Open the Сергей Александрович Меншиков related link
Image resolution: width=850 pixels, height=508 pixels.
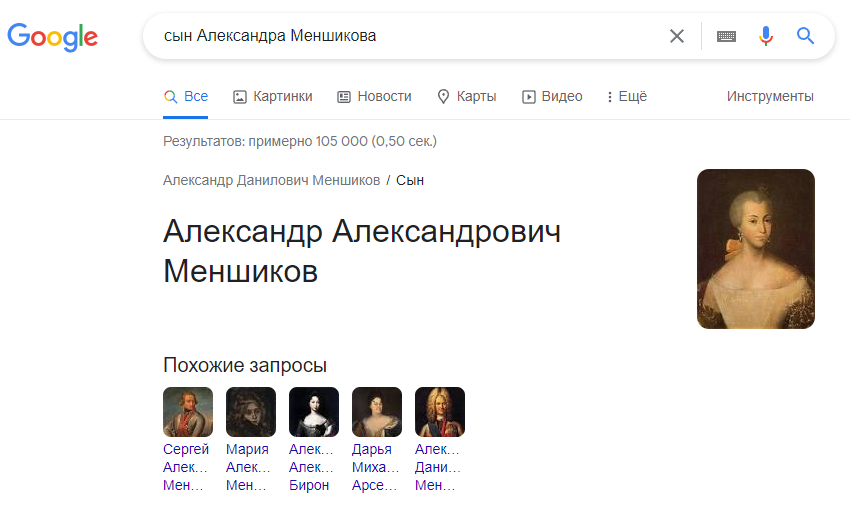pyautogui.click(x=186, y=467)
